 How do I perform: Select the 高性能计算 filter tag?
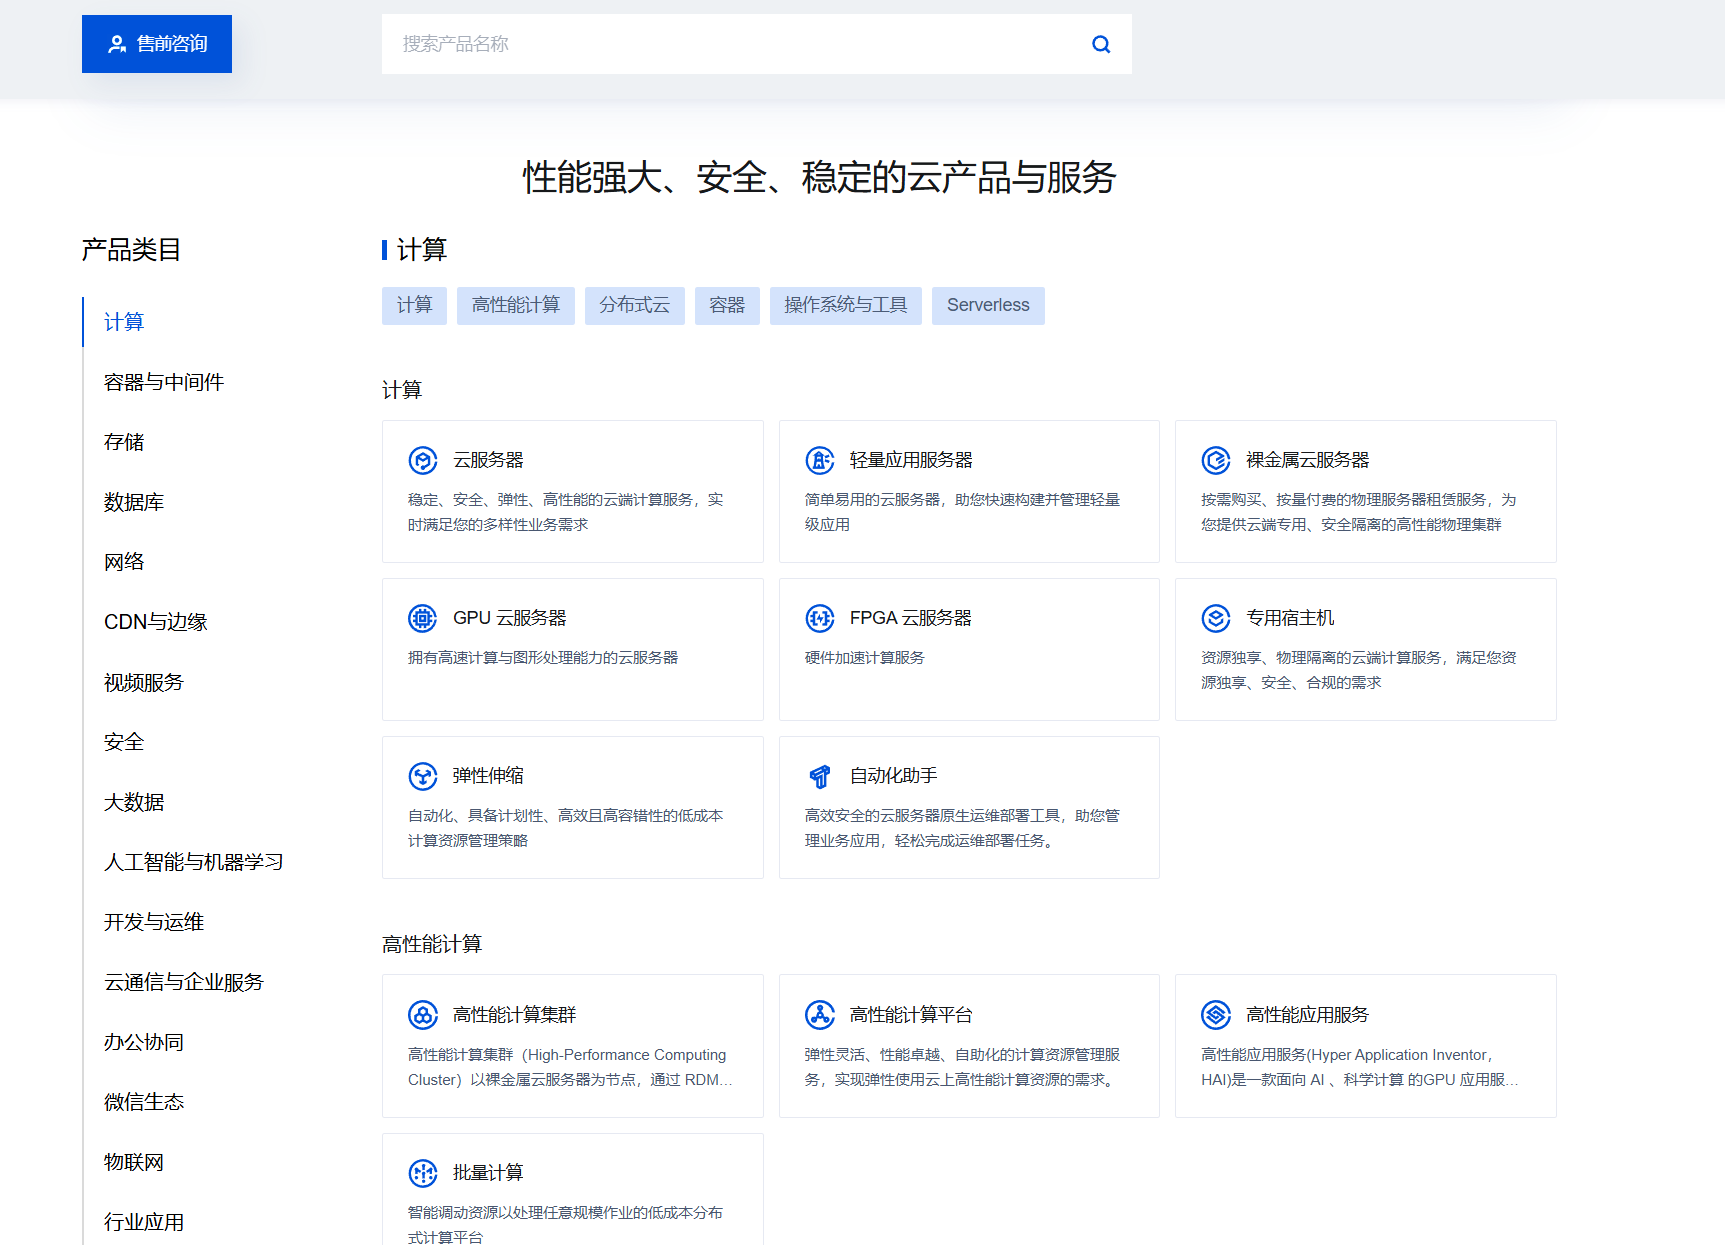[516, 306]
